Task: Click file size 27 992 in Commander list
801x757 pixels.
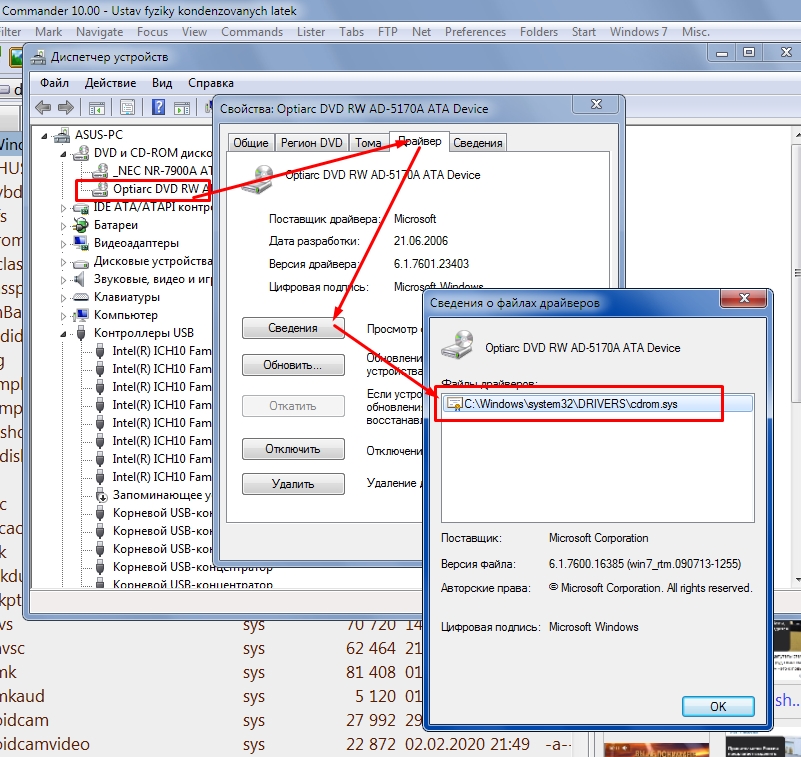Action: [x=371, y=720]
